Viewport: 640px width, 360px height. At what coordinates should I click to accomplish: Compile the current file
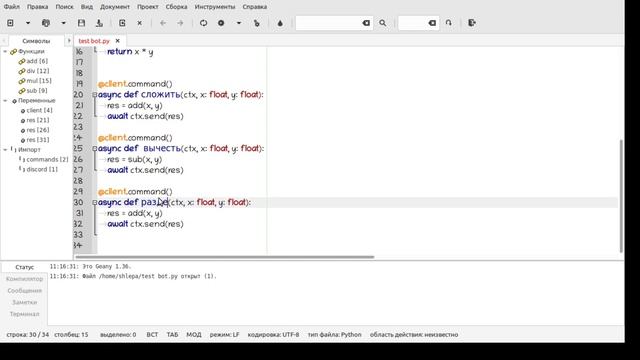point(203,23)
